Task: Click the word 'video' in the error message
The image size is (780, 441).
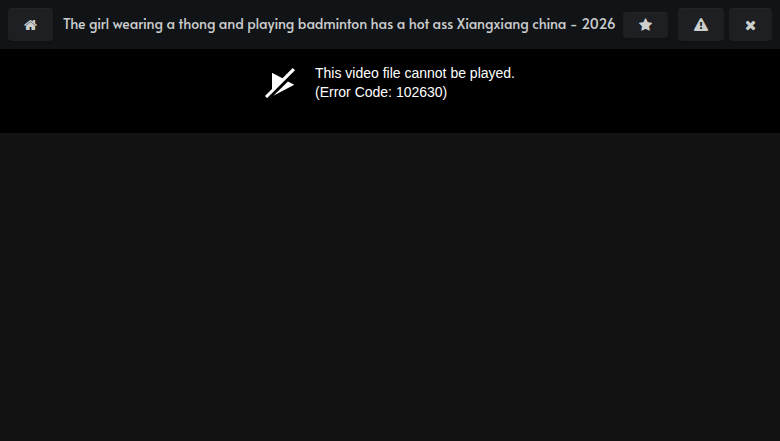Action: (x=362, y=74)
